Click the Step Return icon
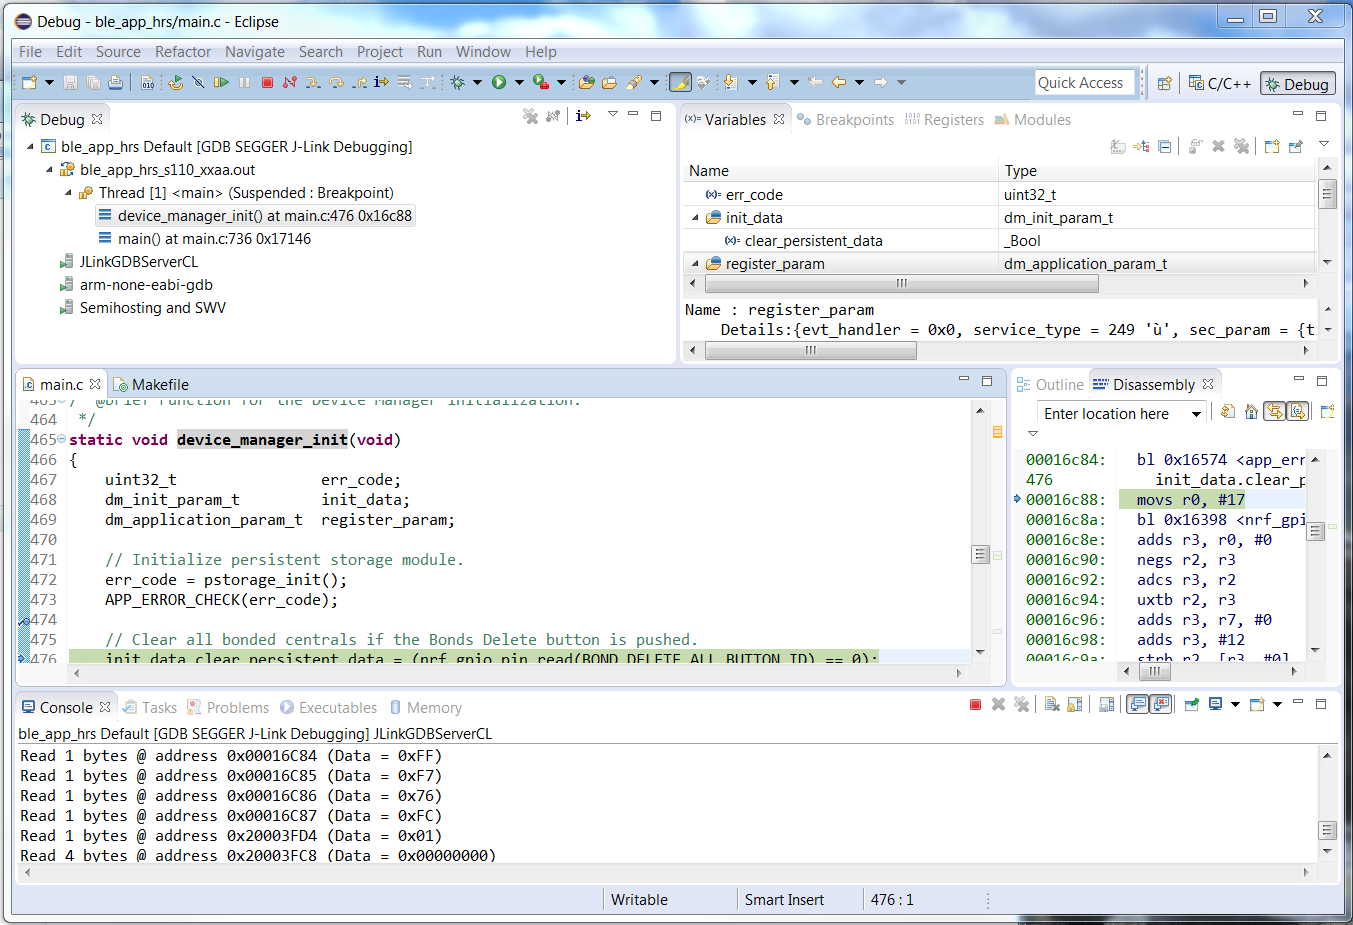The height and width of the screenshot is (925, 1353). (x=359, y=82)
